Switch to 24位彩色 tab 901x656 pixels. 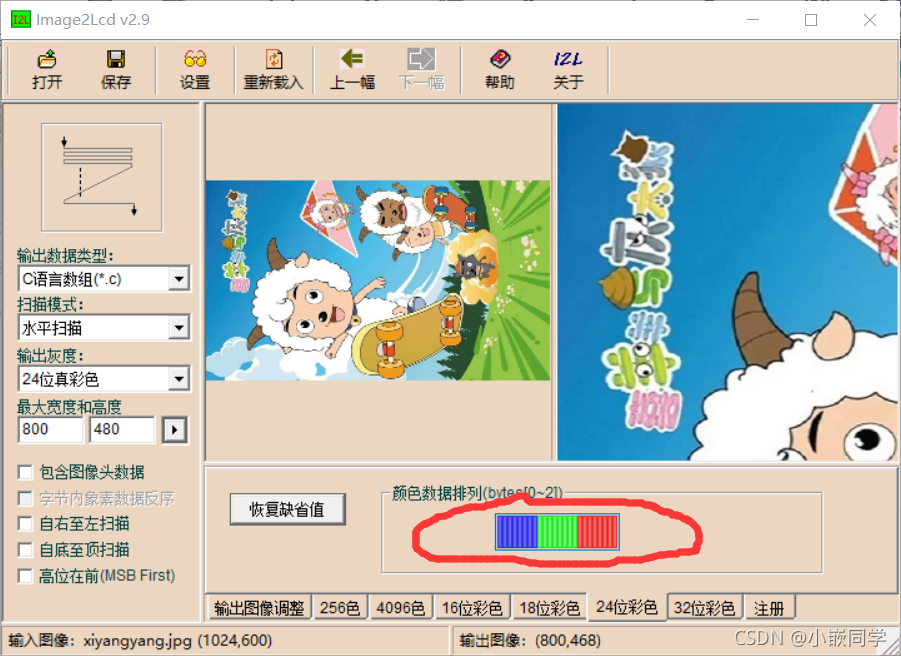click(x=627, y=607)
